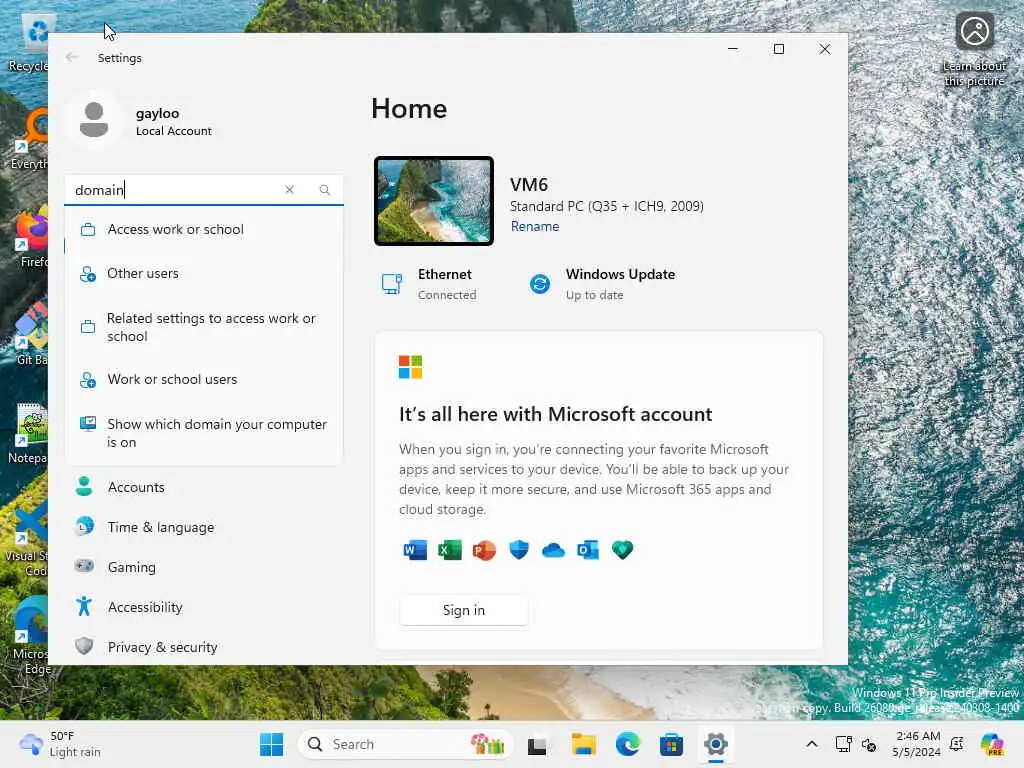Click the Windows Update sync icon
1024x768 pixels.
click(539, 284)
